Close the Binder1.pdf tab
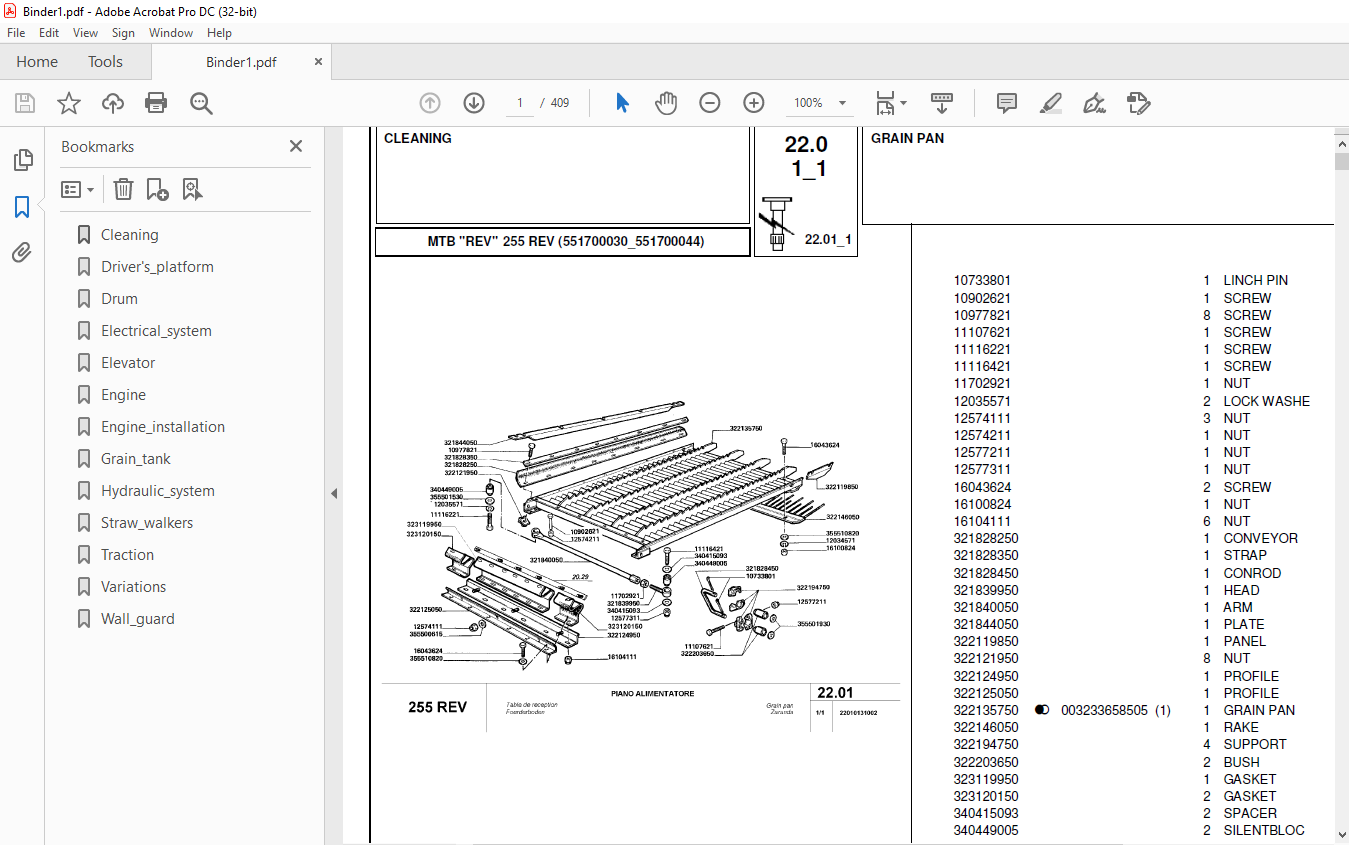 click(319, 61)
